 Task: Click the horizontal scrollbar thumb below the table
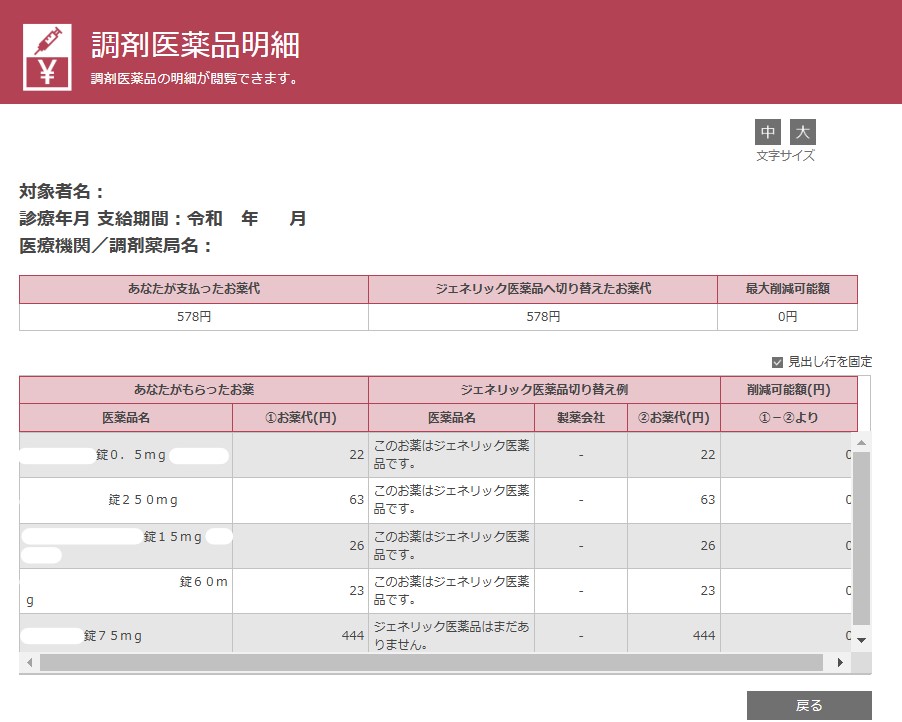pos(430,662)
